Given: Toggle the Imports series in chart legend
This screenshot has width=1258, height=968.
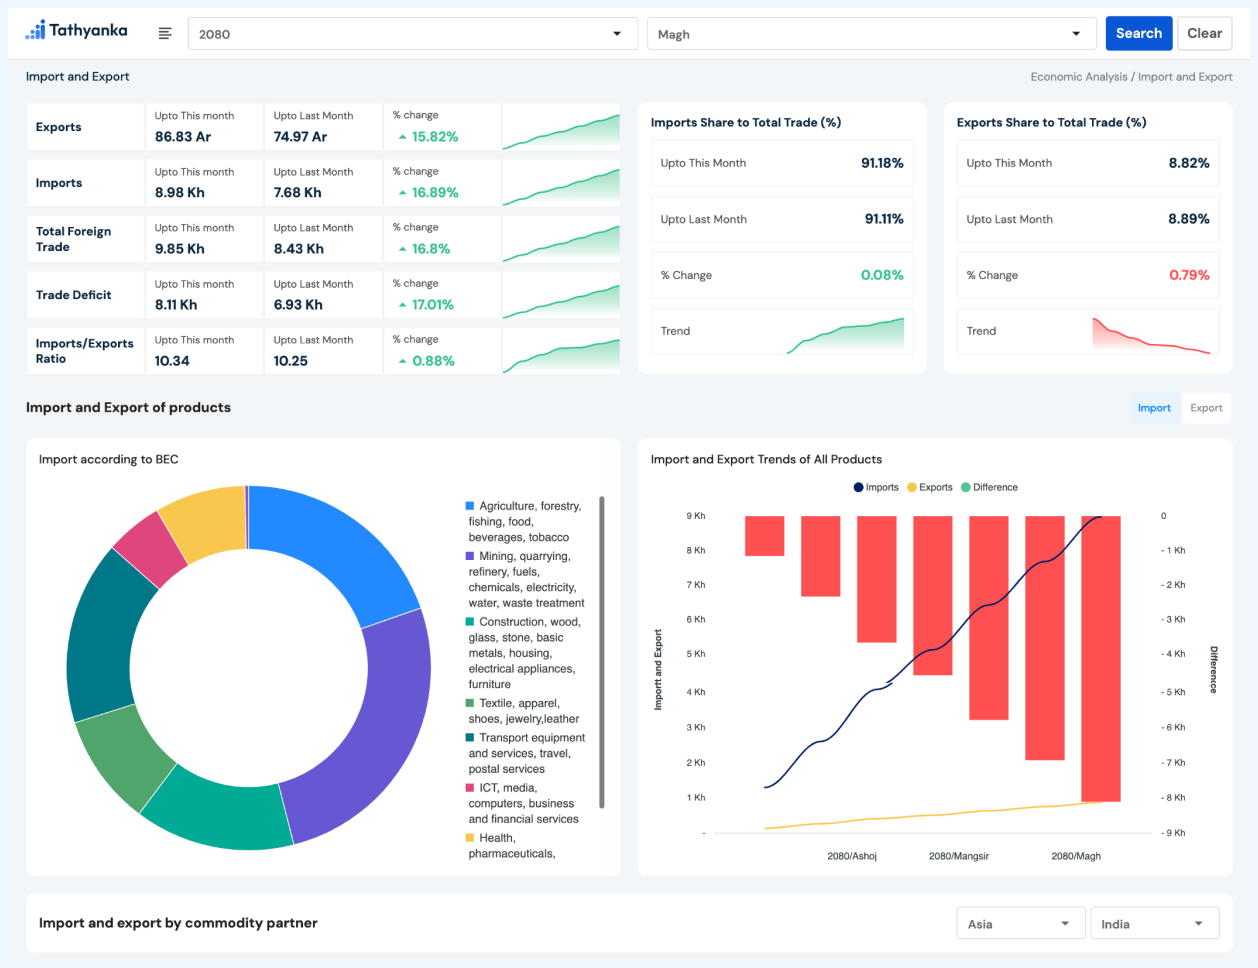Looking at the screenshot, I should (876, 488).
